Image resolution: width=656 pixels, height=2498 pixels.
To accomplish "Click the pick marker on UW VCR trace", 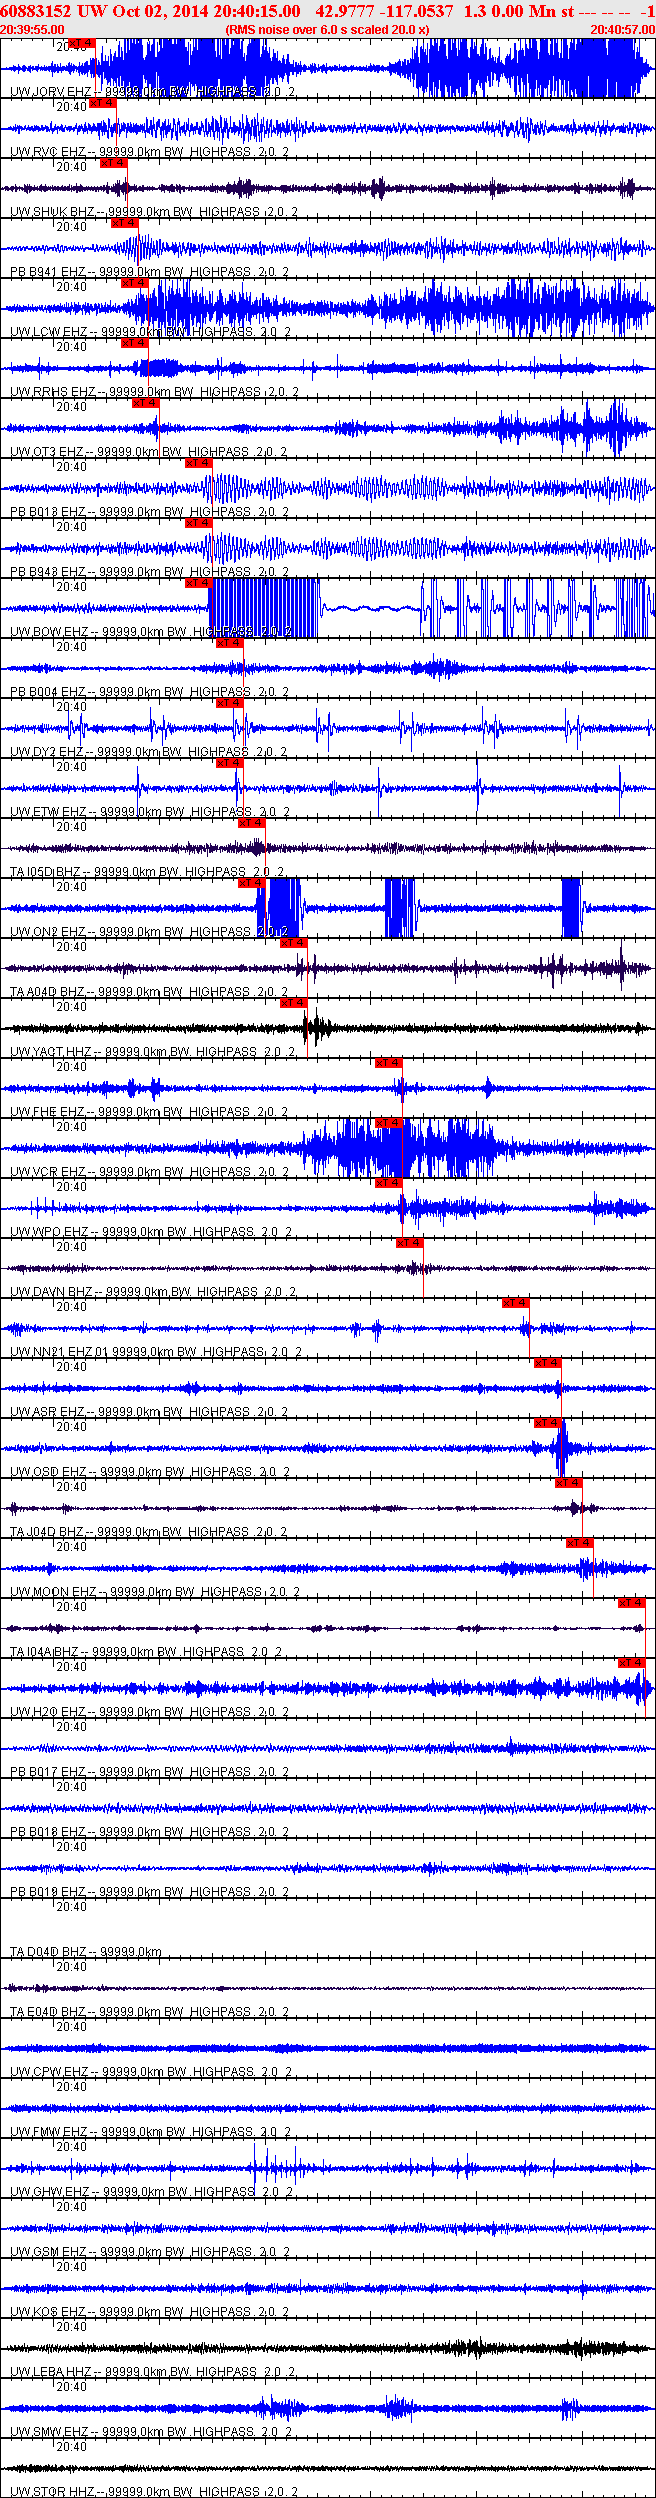I will tap(388, 1123).
